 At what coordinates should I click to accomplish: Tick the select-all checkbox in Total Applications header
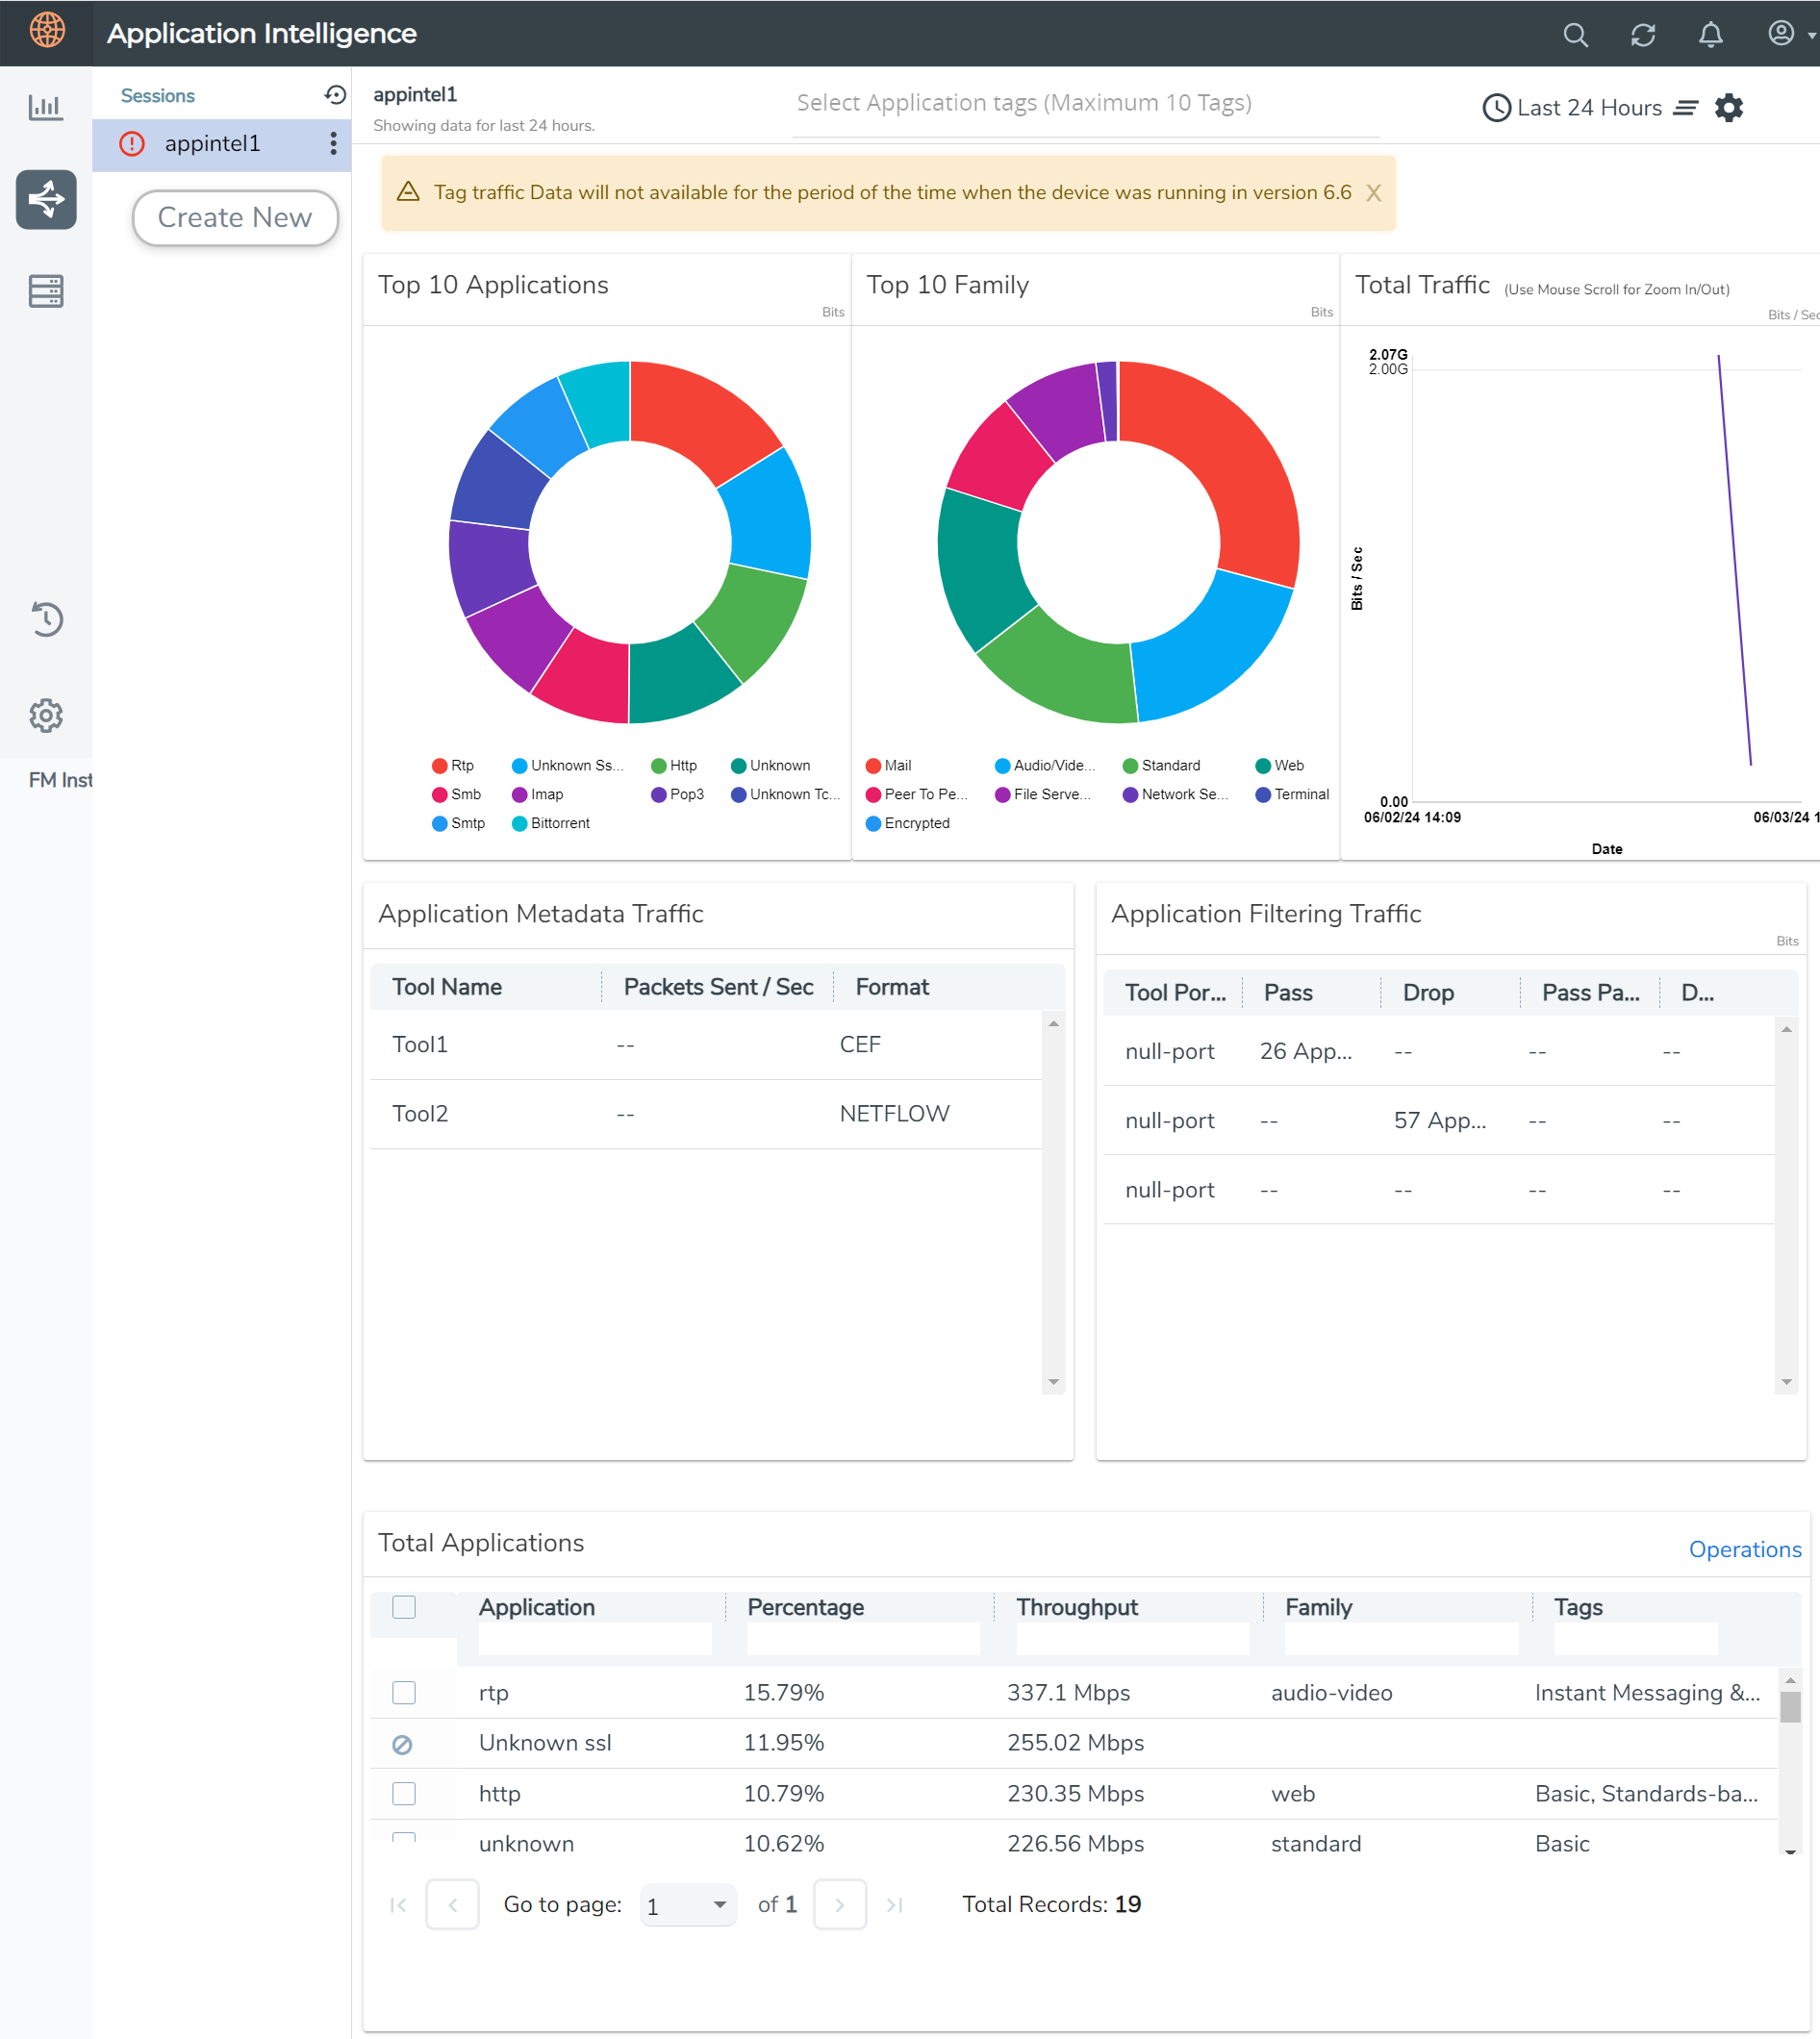tap(404, 1607)
